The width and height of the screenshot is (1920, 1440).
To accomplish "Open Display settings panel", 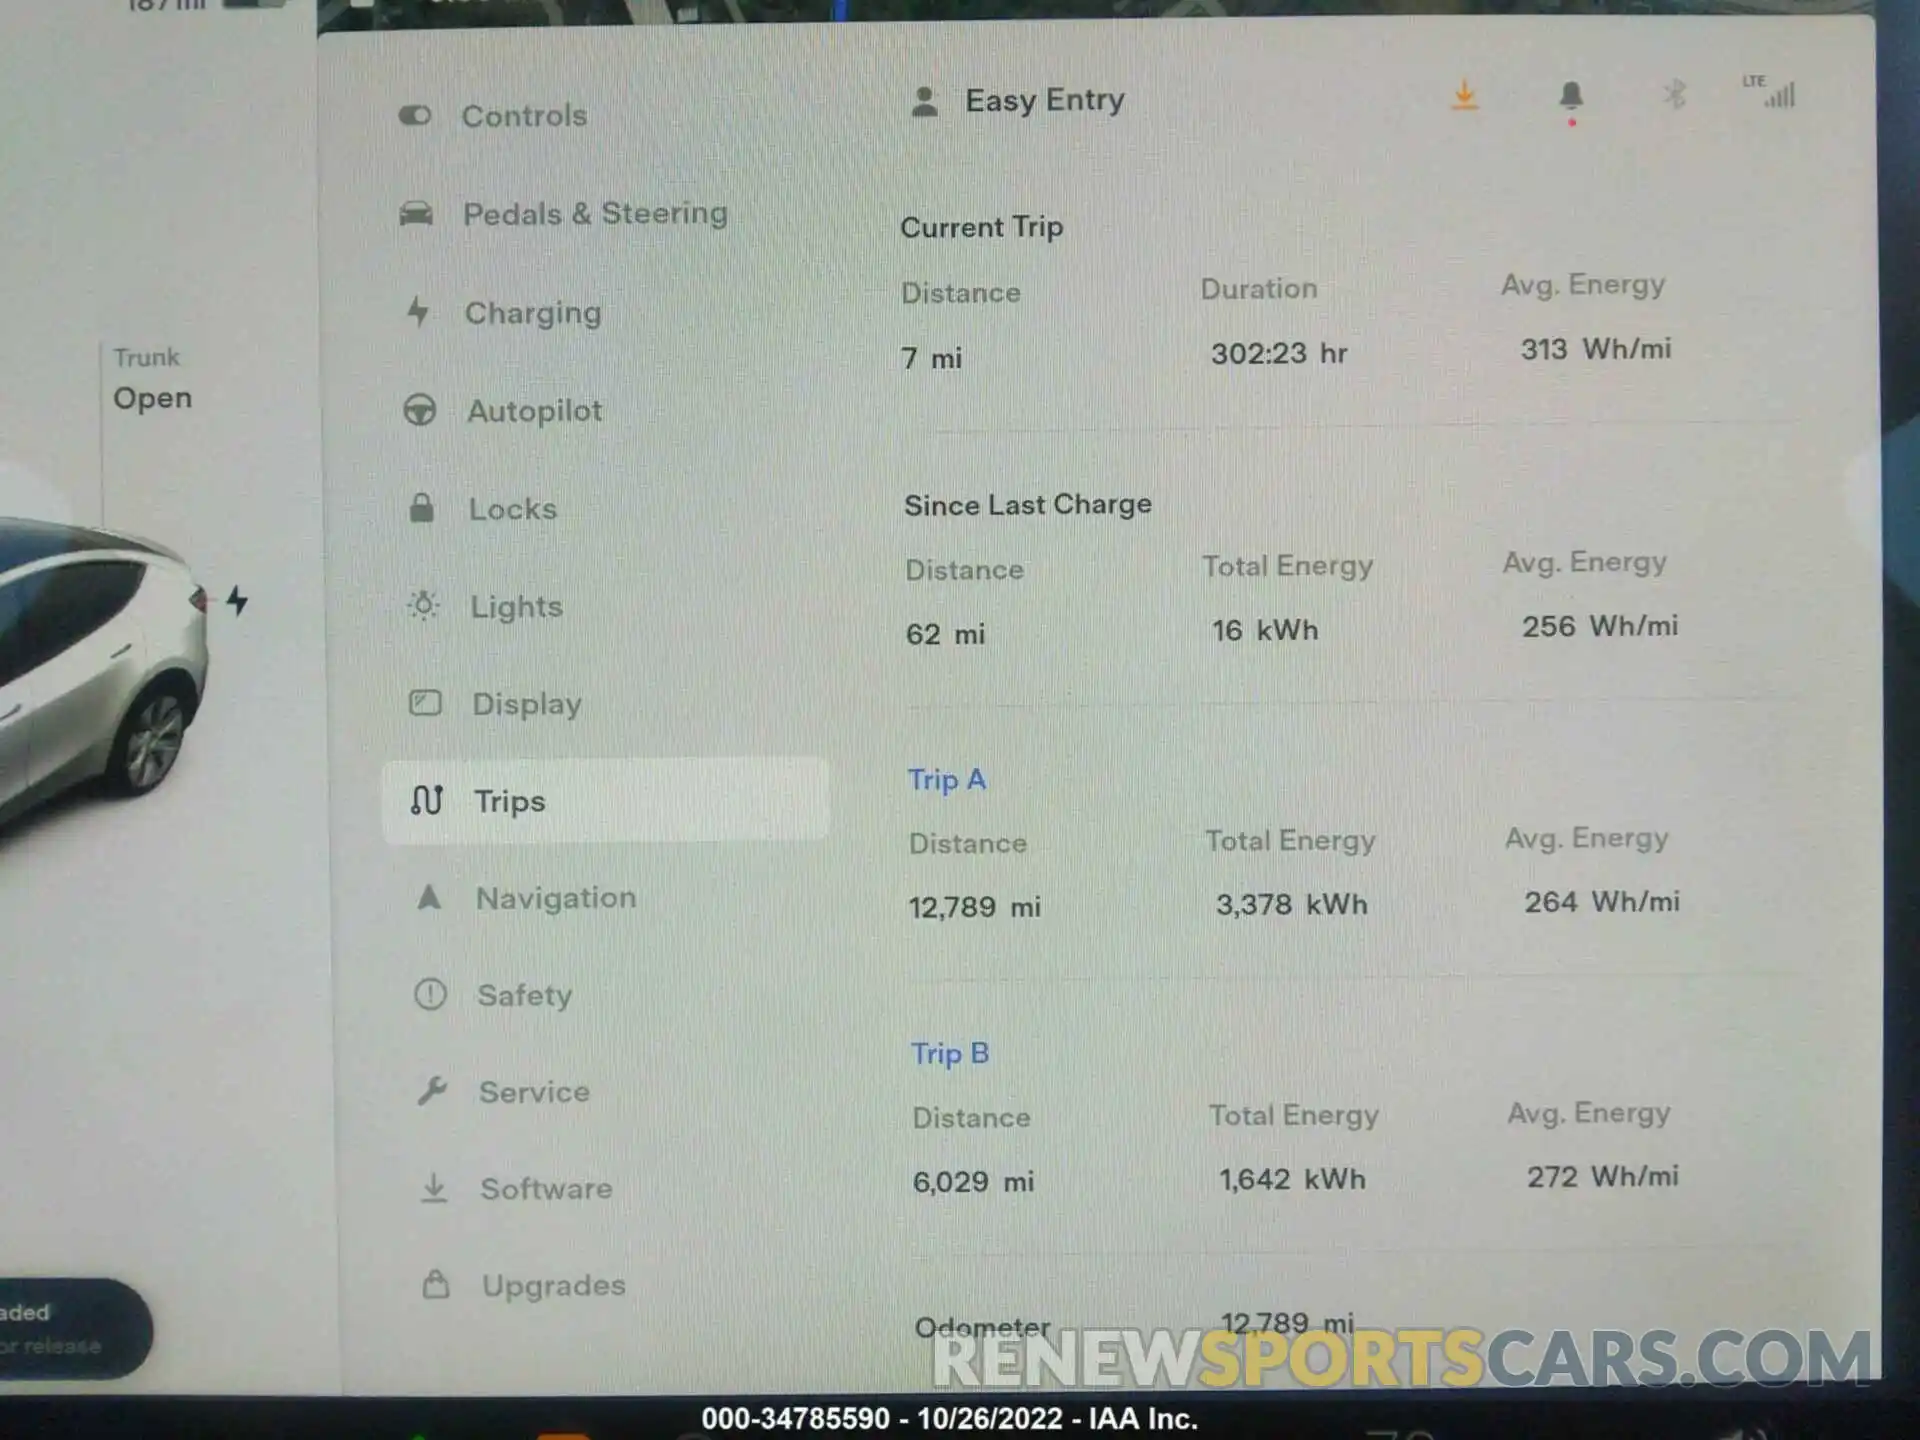I will tap(528, 703).
